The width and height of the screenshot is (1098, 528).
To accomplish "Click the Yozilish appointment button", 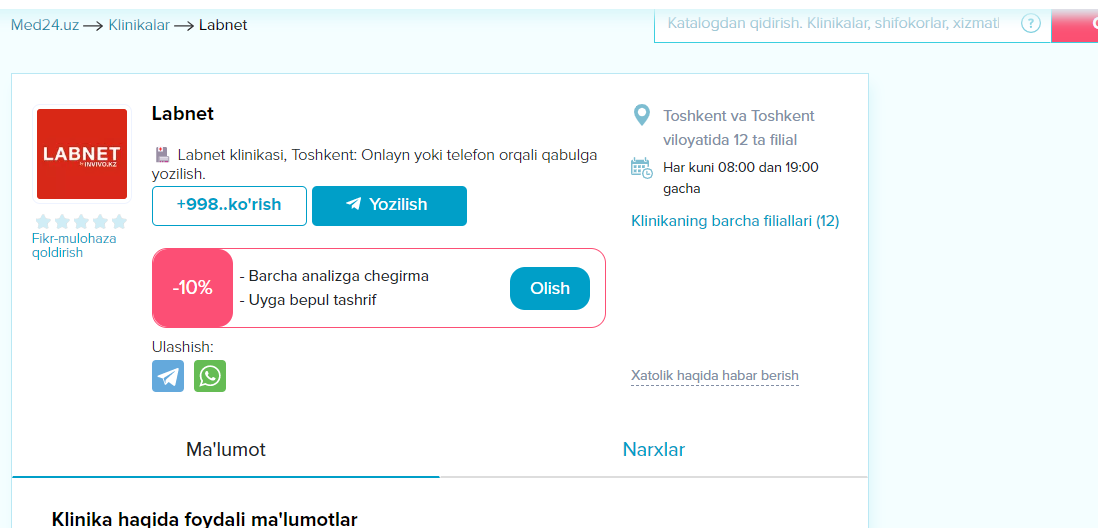I will click(389, 206).
